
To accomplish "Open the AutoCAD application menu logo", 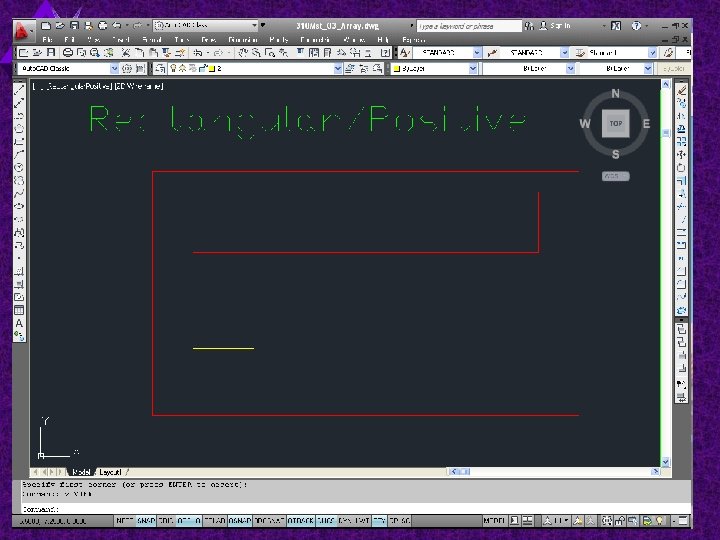I will point(22,31).
